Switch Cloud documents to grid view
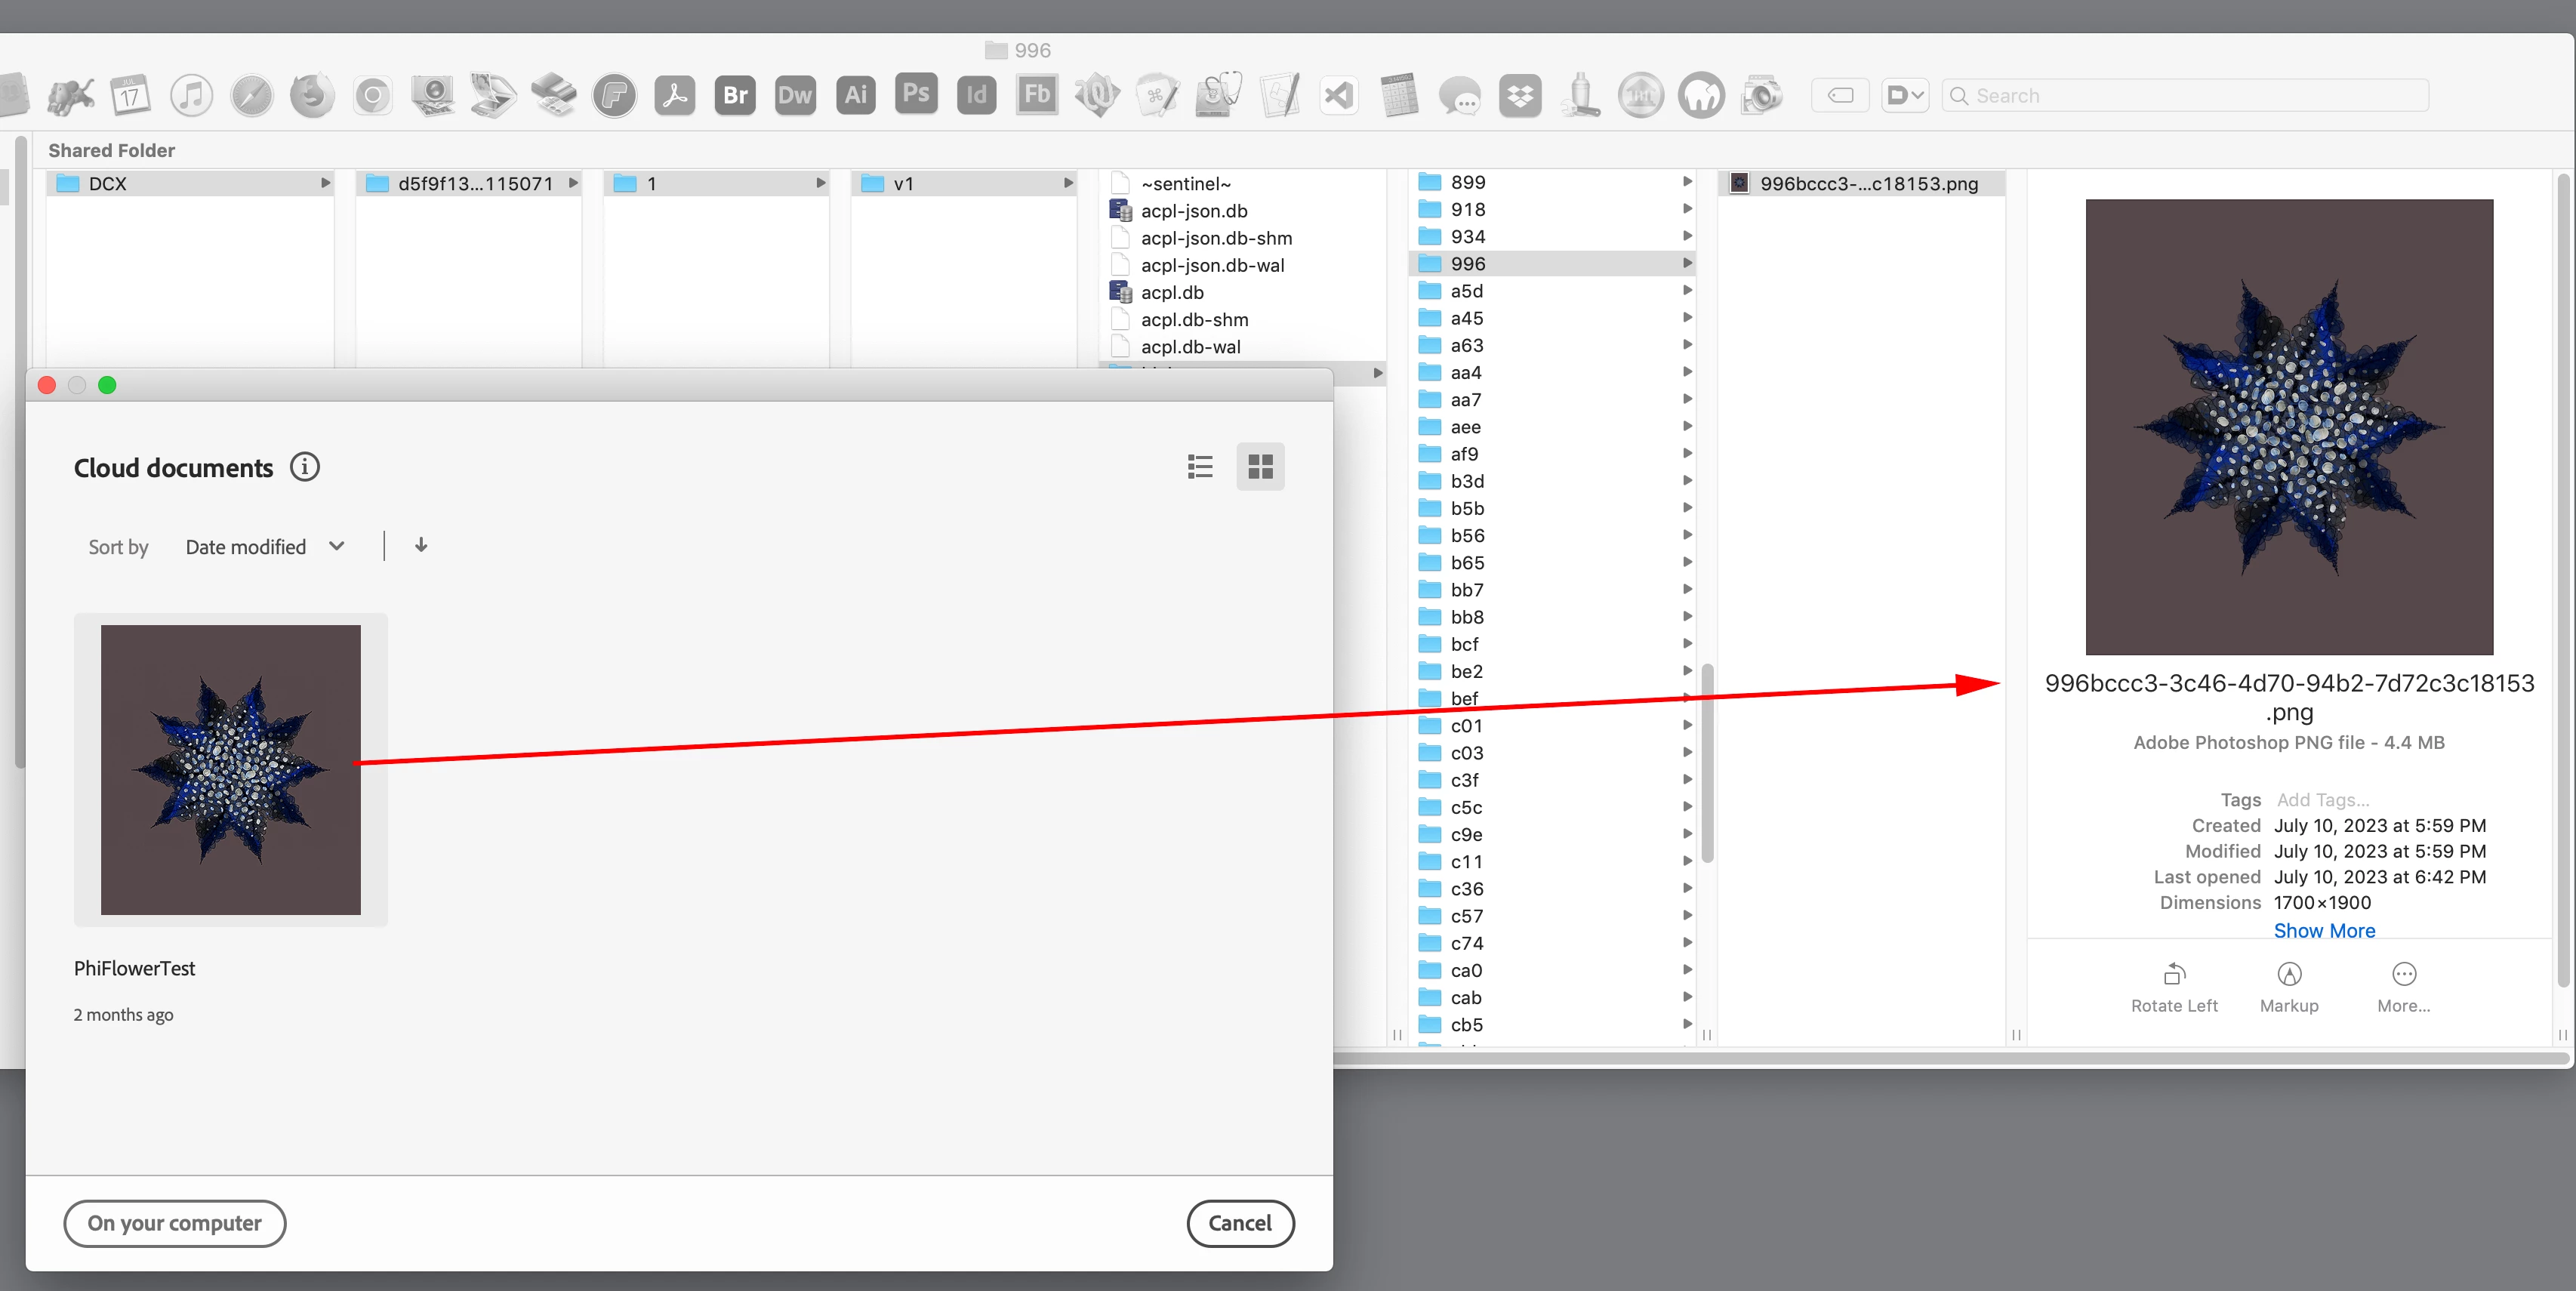Image resolution: width=2576 pixels, height=1291 pixels. 1260,467
